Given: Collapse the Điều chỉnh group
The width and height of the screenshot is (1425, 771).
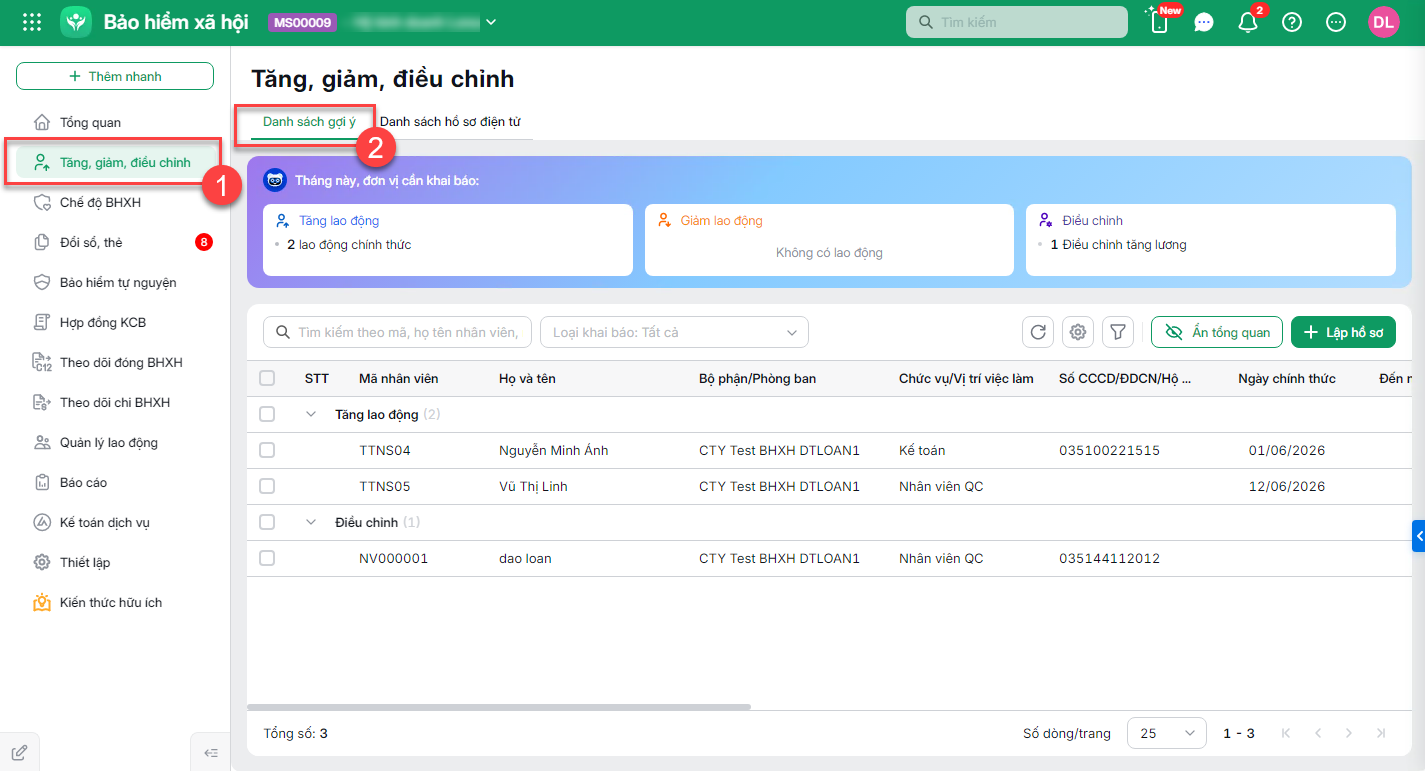Looking at the screenshot, I should tap(311, 522).
